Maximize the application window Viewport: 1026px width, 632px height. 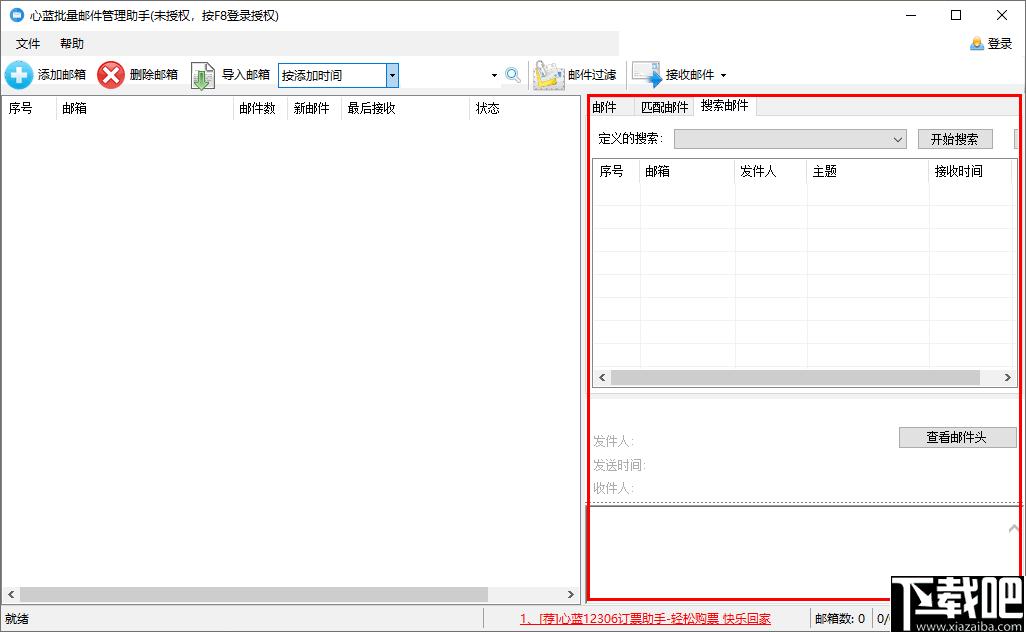[956, 15]
